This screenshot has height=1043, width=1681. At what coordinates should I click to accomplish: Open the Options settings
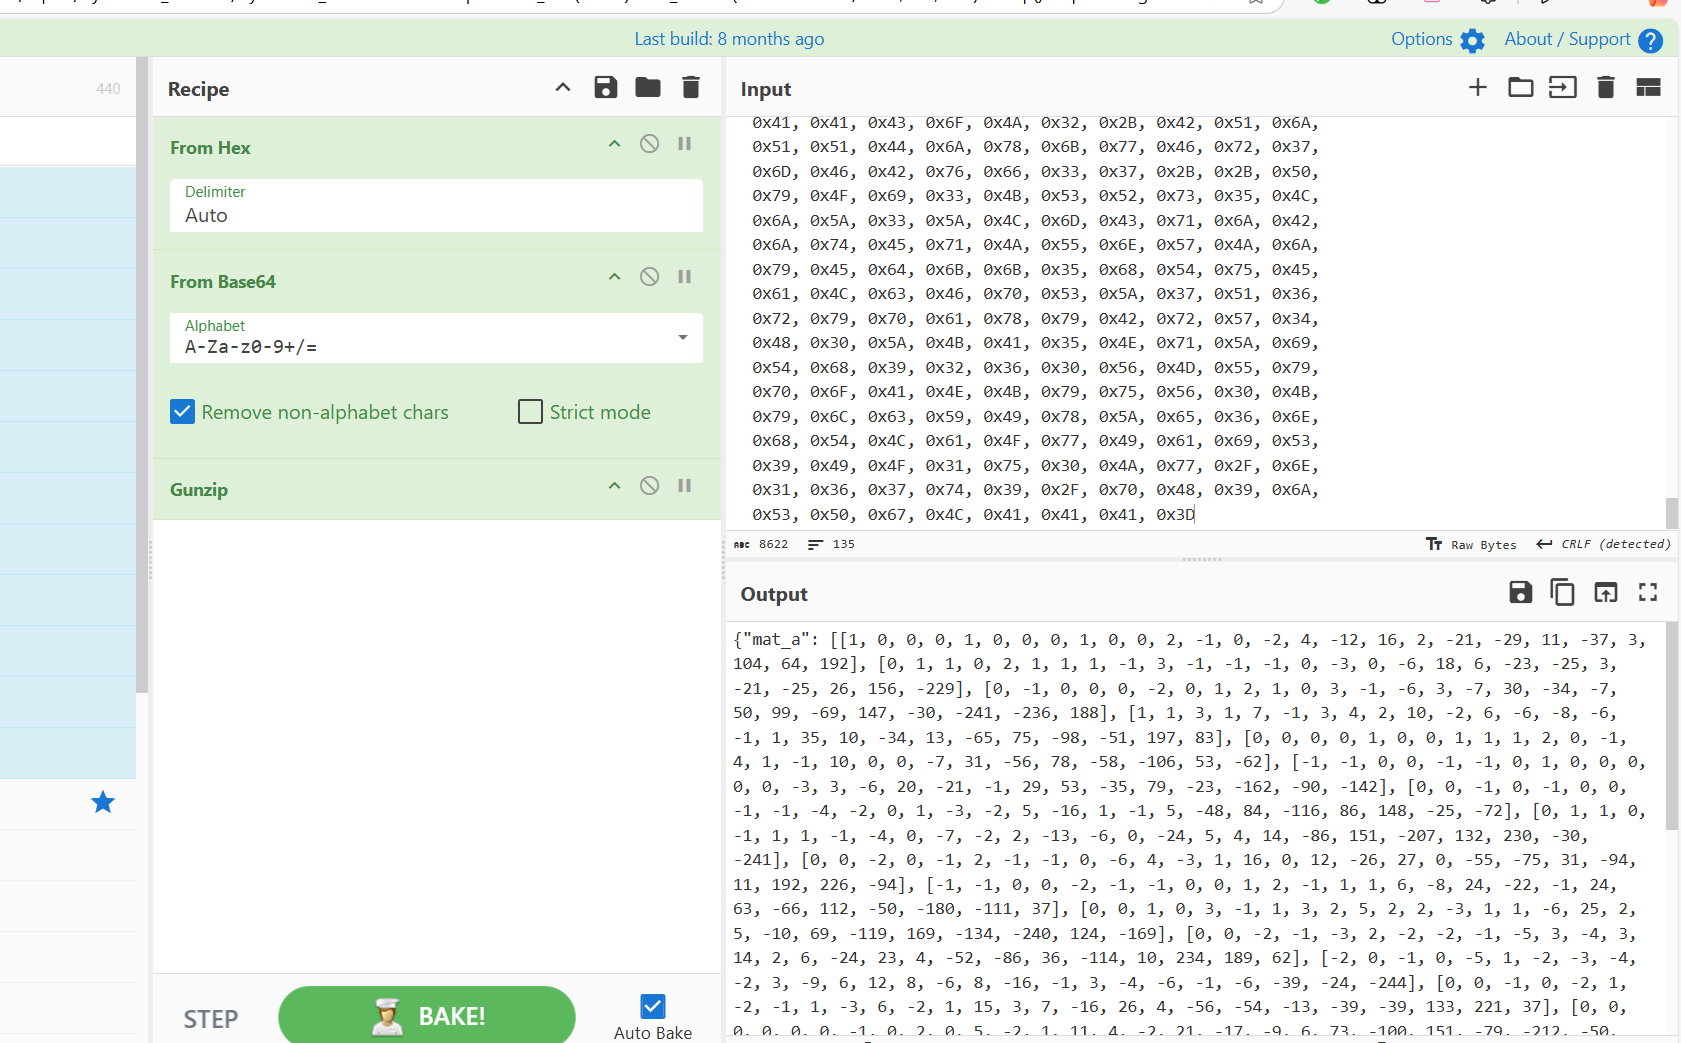coord(1437,39)
